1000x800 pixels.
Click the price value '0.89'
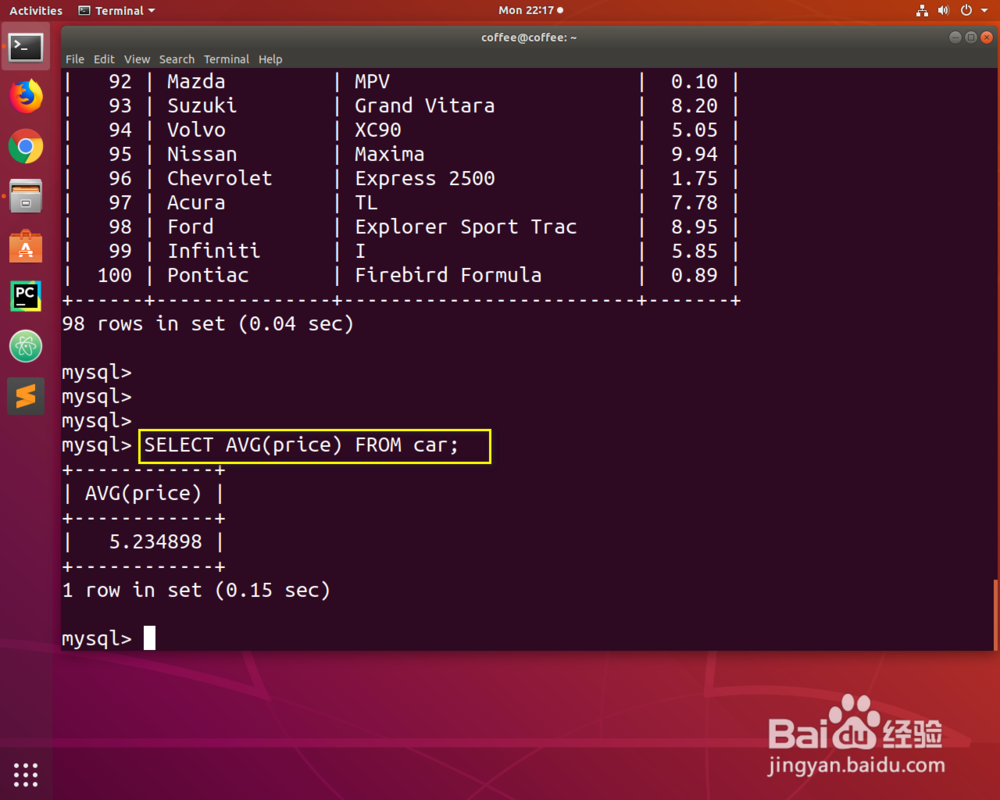[694, 276]
